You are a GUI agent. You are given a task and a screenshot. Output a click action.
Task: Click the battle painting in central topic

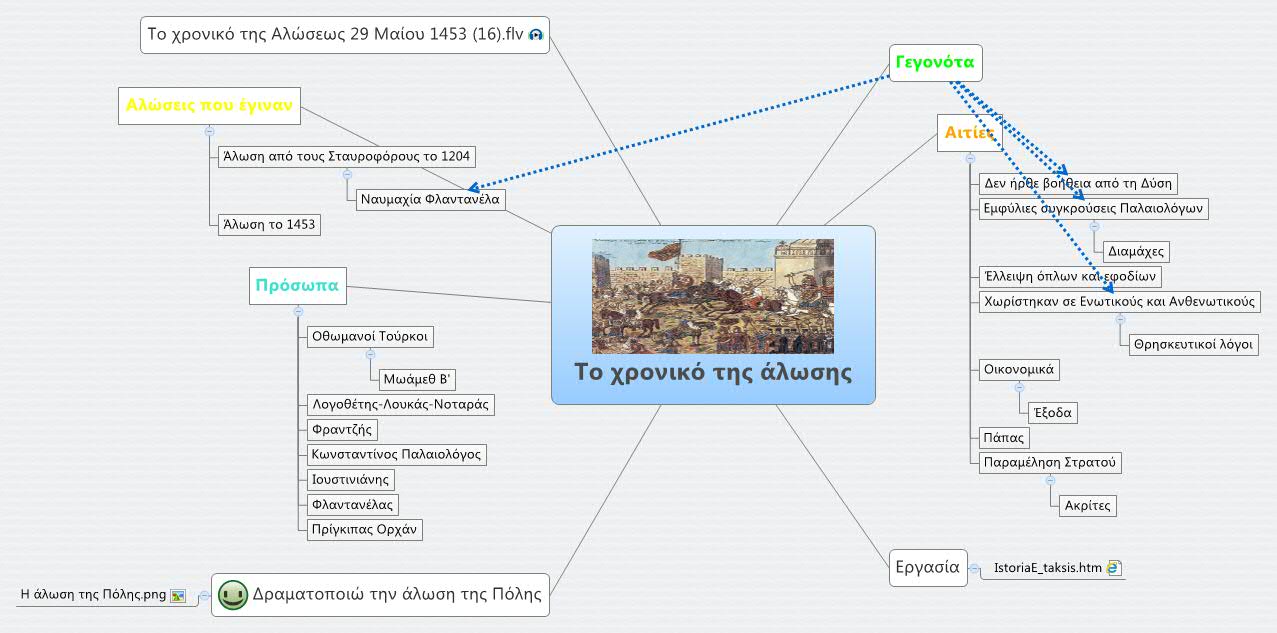click(x=712, y=296)
